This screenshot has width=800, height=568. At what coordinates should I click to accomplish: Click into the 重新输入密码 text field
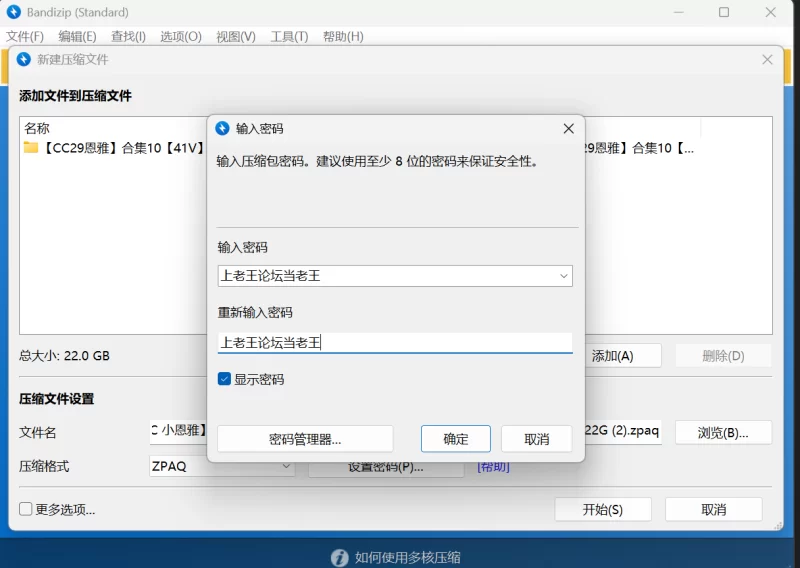[395, 342]
